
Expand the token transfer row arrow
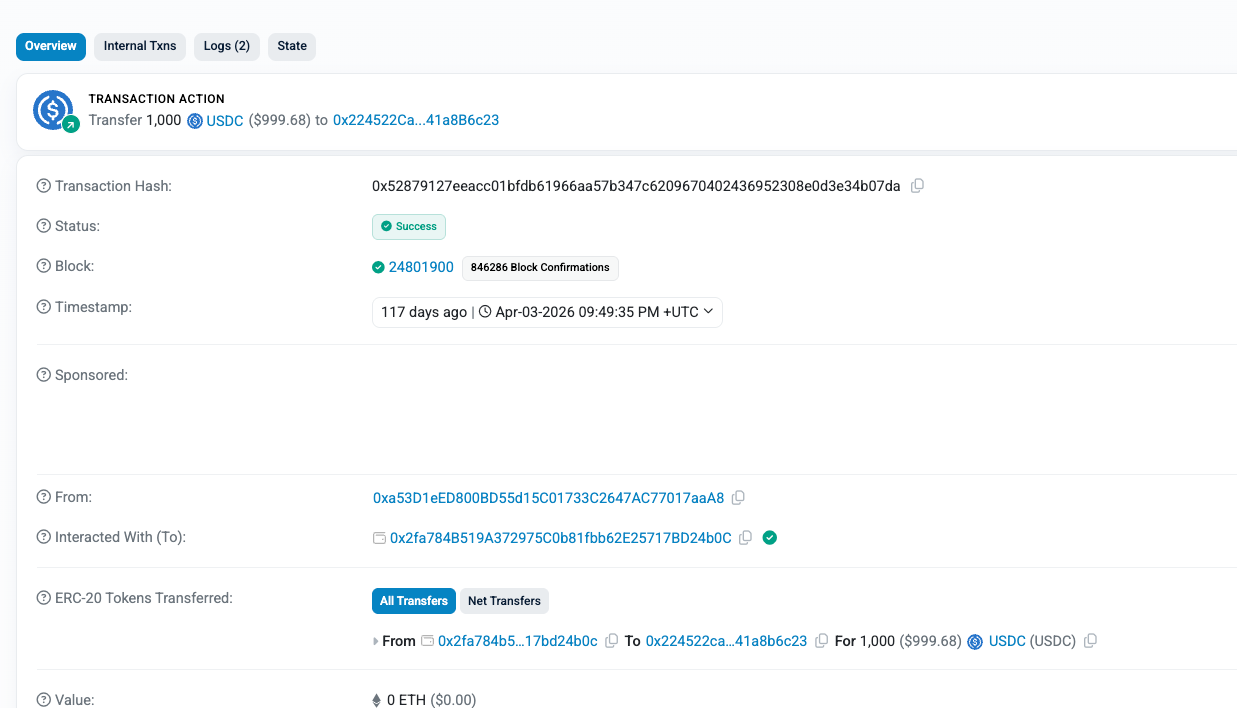pyautogui.click(x=376, y=641)
